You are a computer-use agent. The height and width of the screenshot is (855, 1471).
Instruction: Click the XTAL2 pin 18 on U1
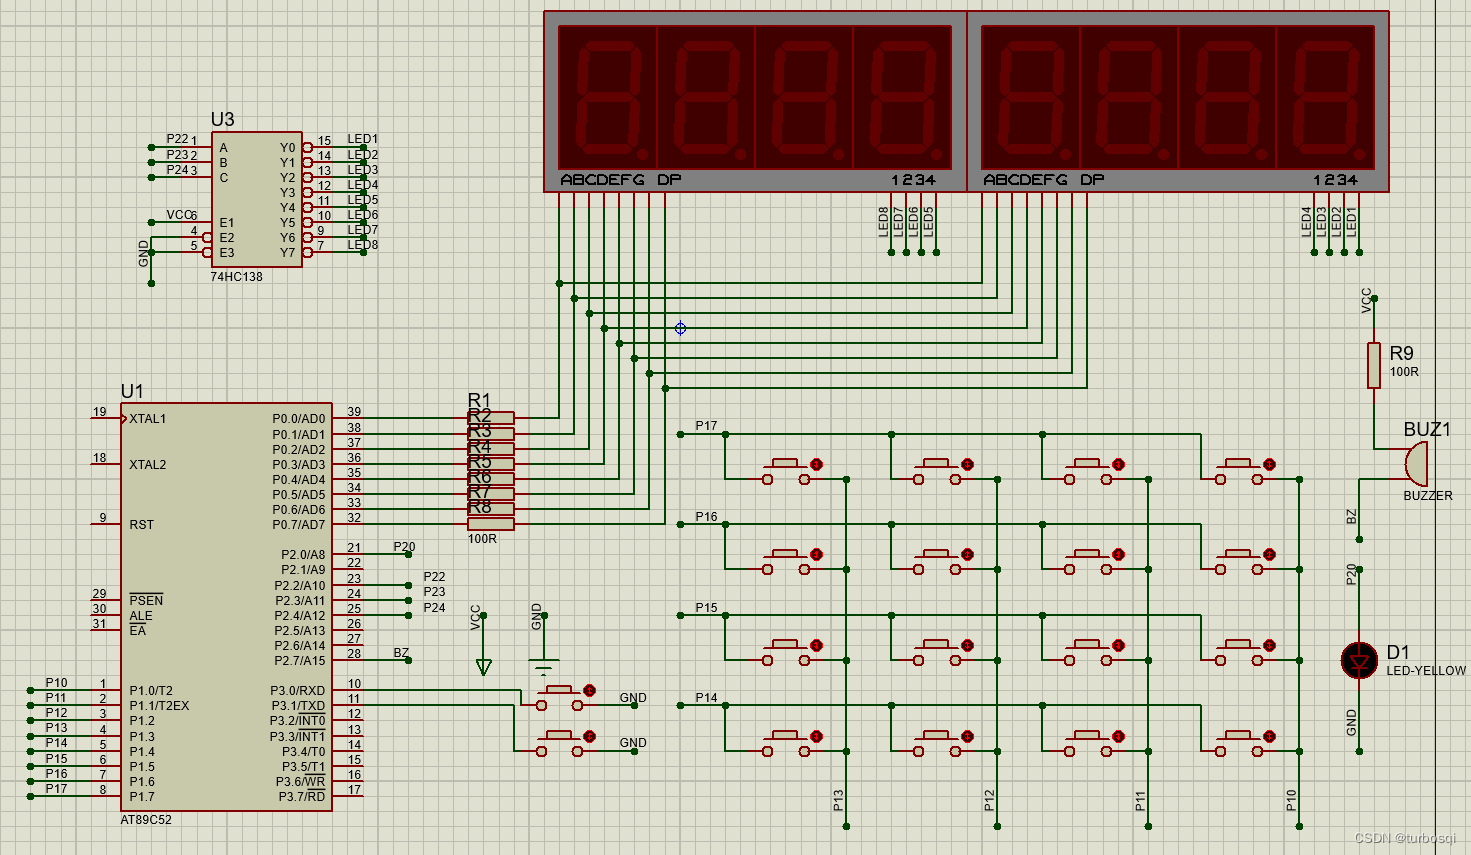point(106,463)
